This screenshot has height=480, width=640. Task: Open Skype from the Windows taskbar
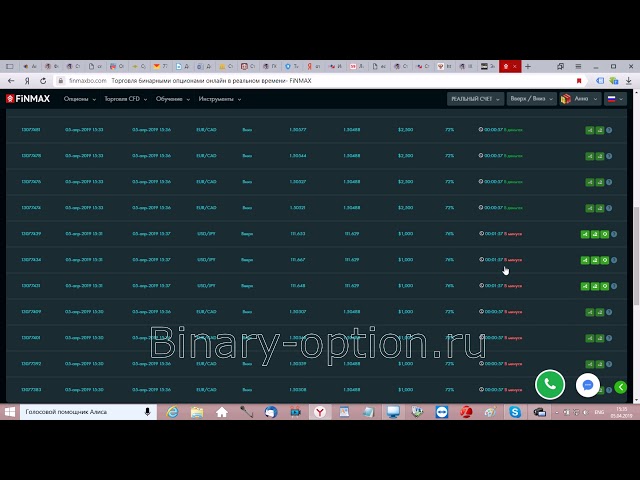pyautogui.click(x=515, y=412)
